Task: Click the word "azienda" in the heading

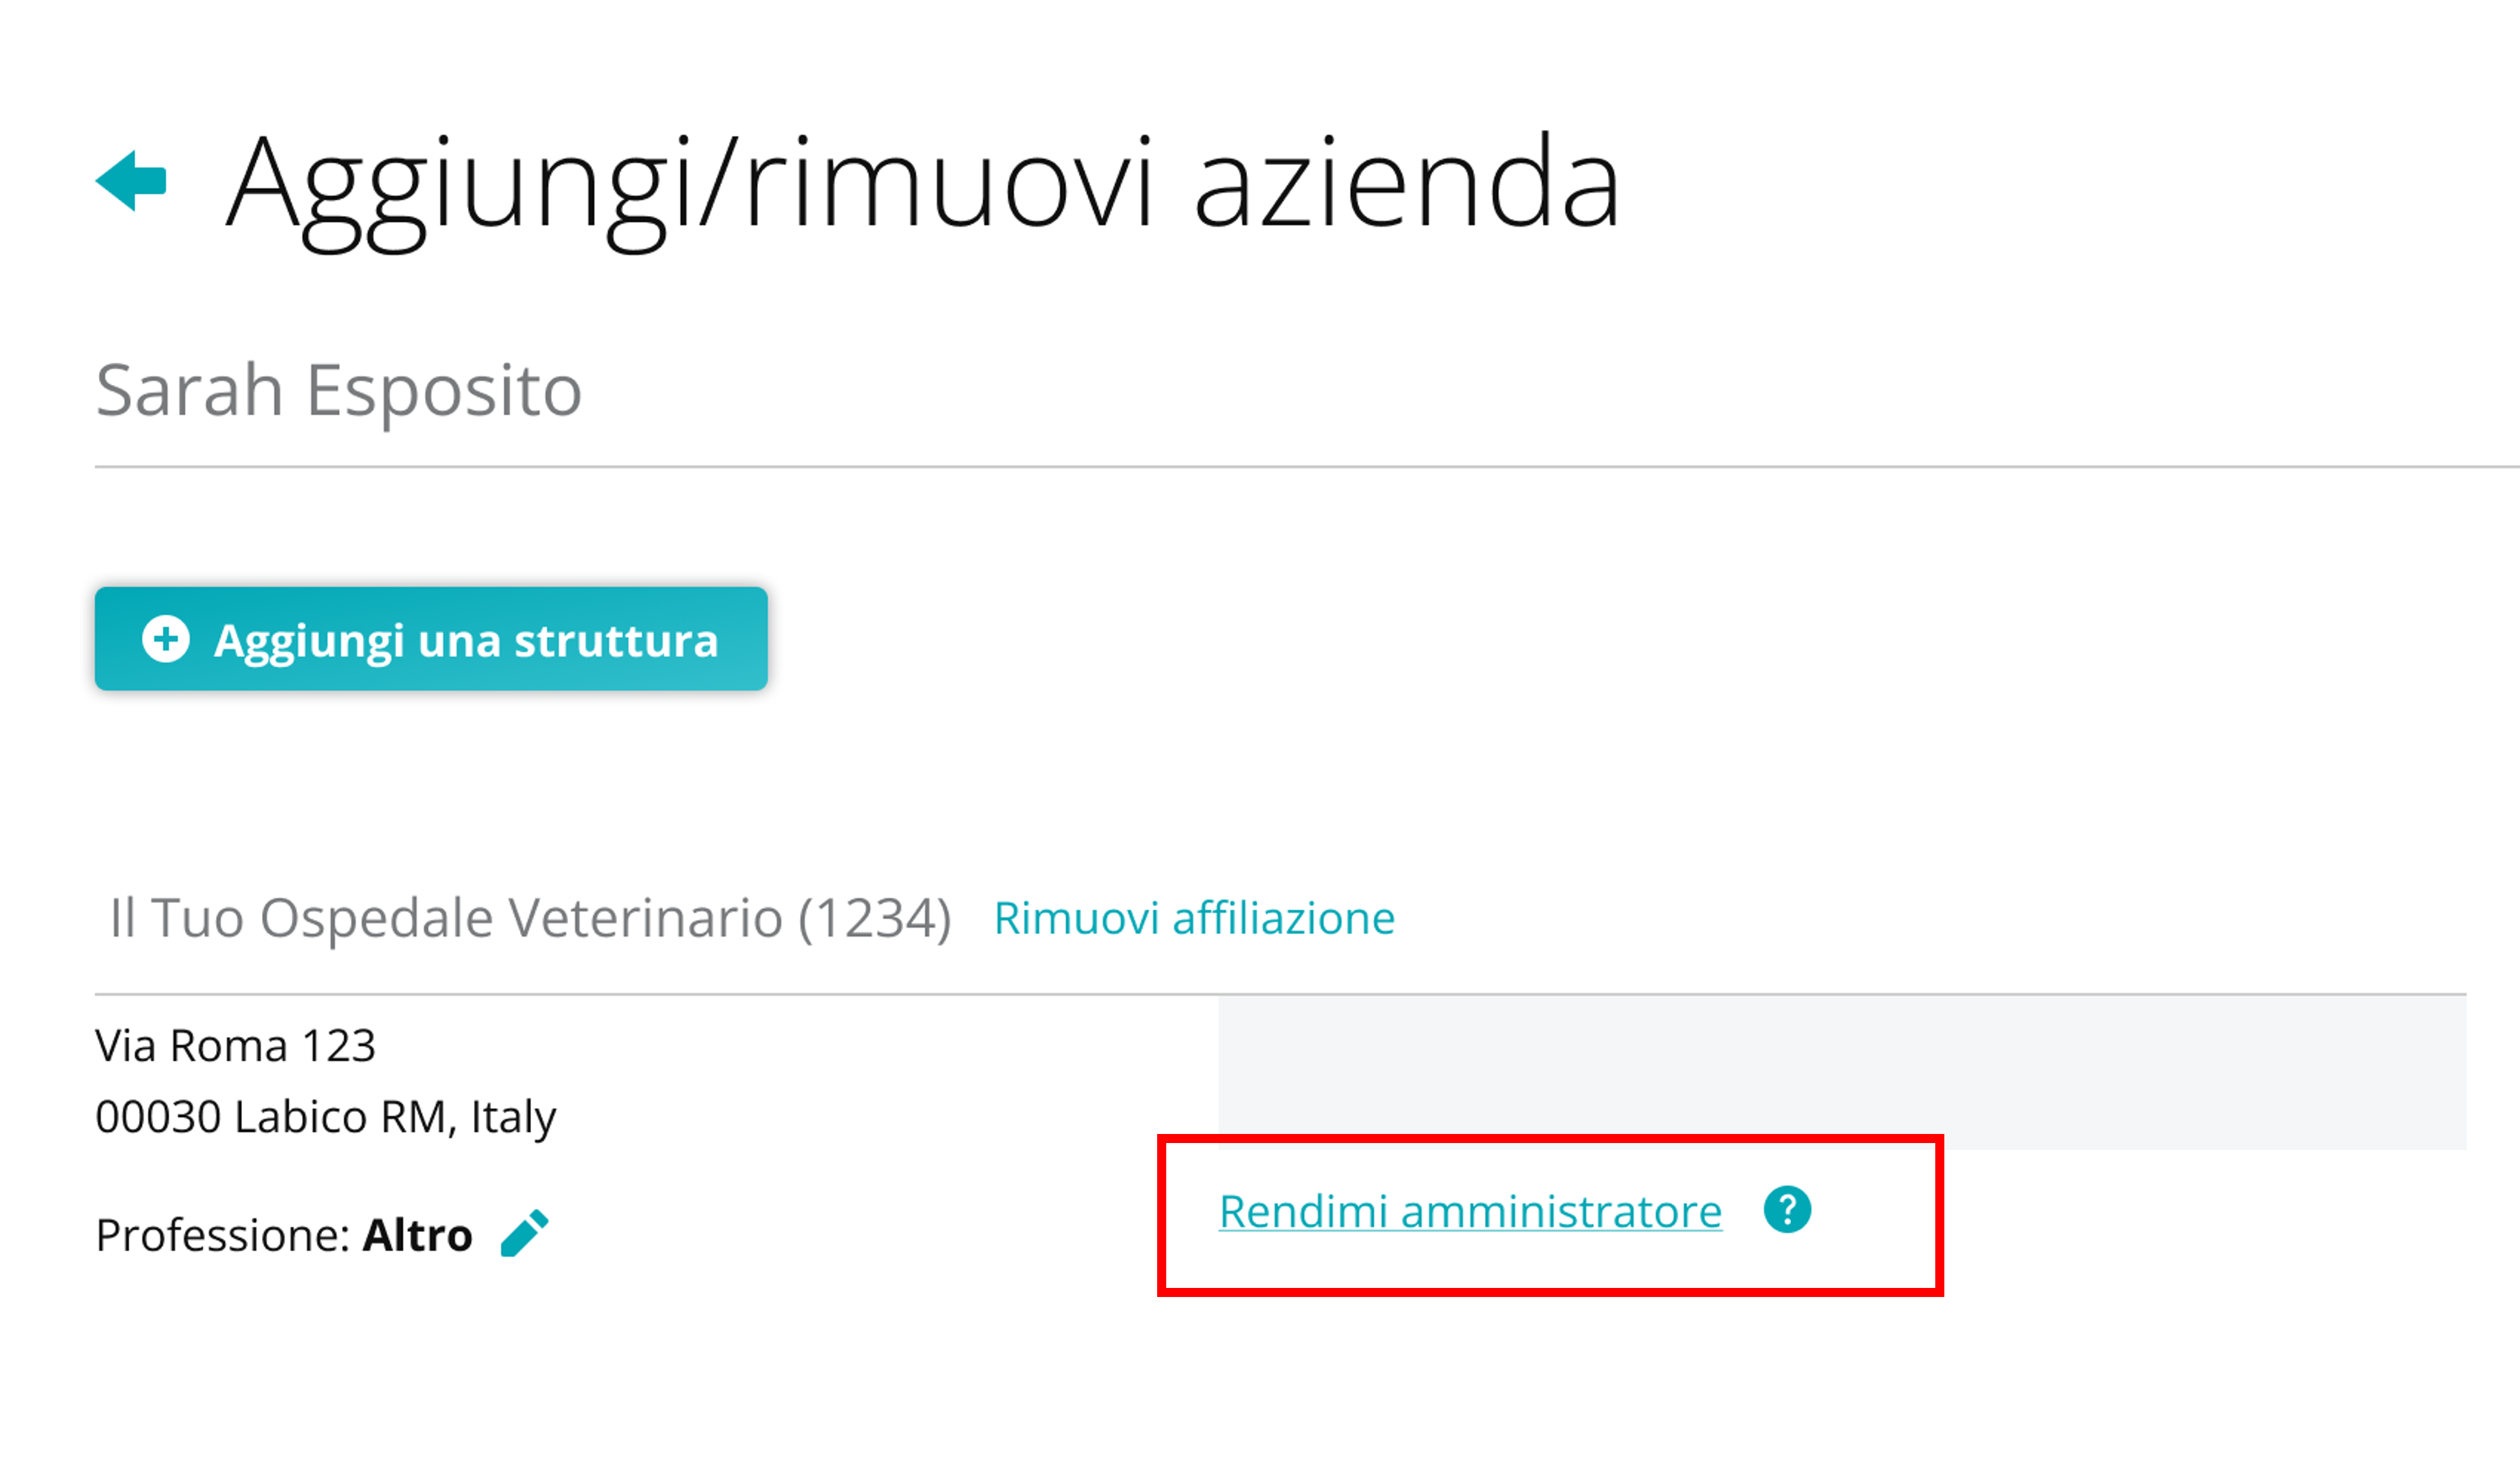Action: 1406,185
